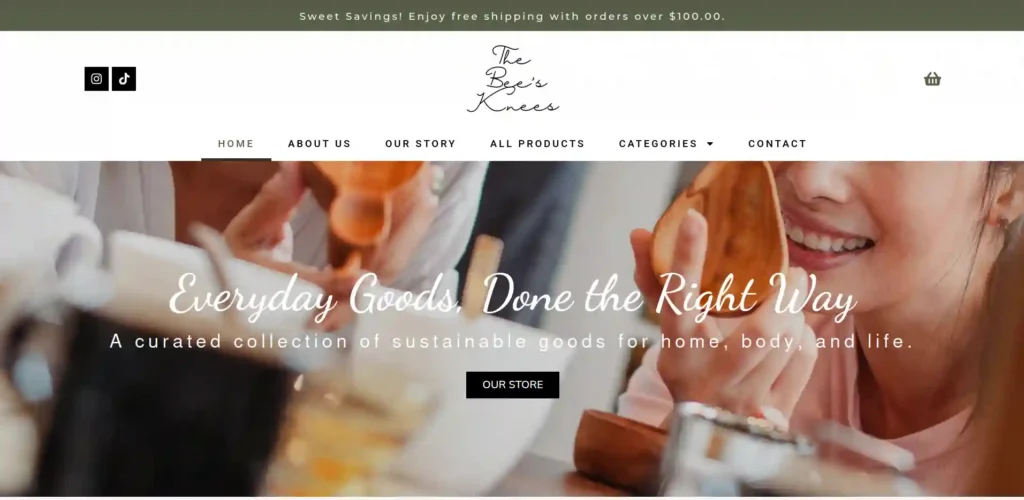The image size is (1024, 500).
Task: Browse the All Products menu item
Action: click(x=537, y=144)
